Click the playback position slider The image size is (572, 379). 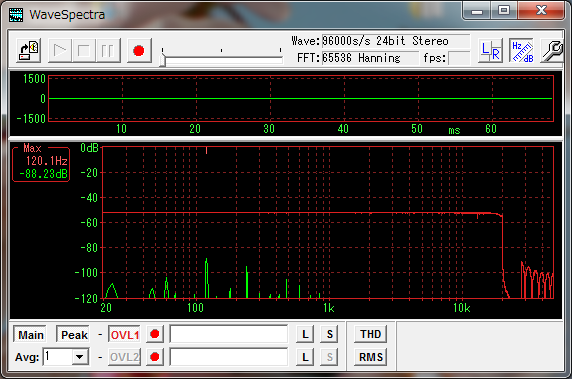pos(221,57)
